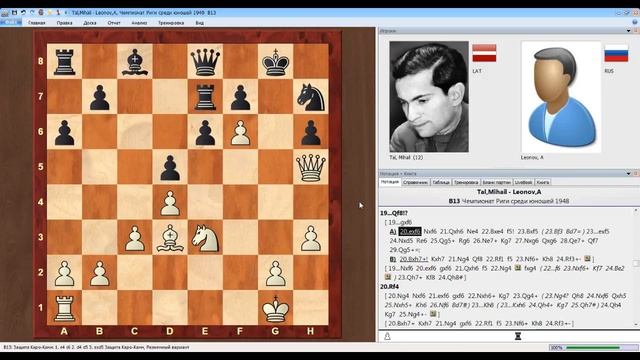
Task: Open the Доска ribbon tab
Action: click(90, 23)
